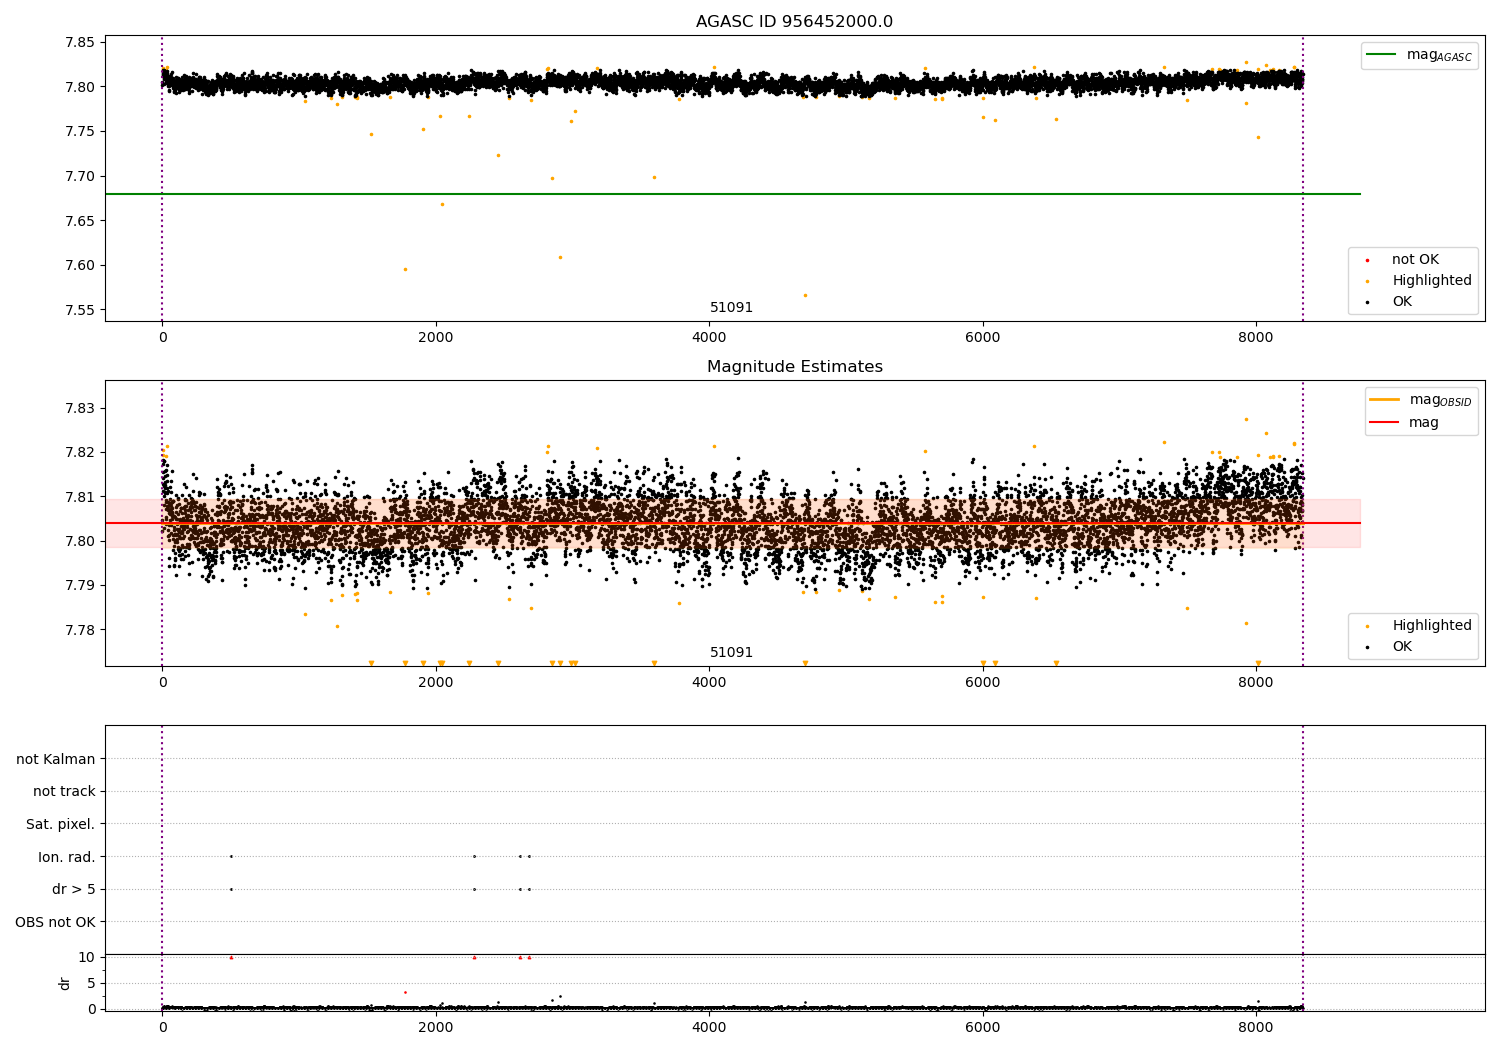This screenshot has width=1500, height=1050.
Task: Click the 5 tick label on the dr axis
Action: click(91, 984)
